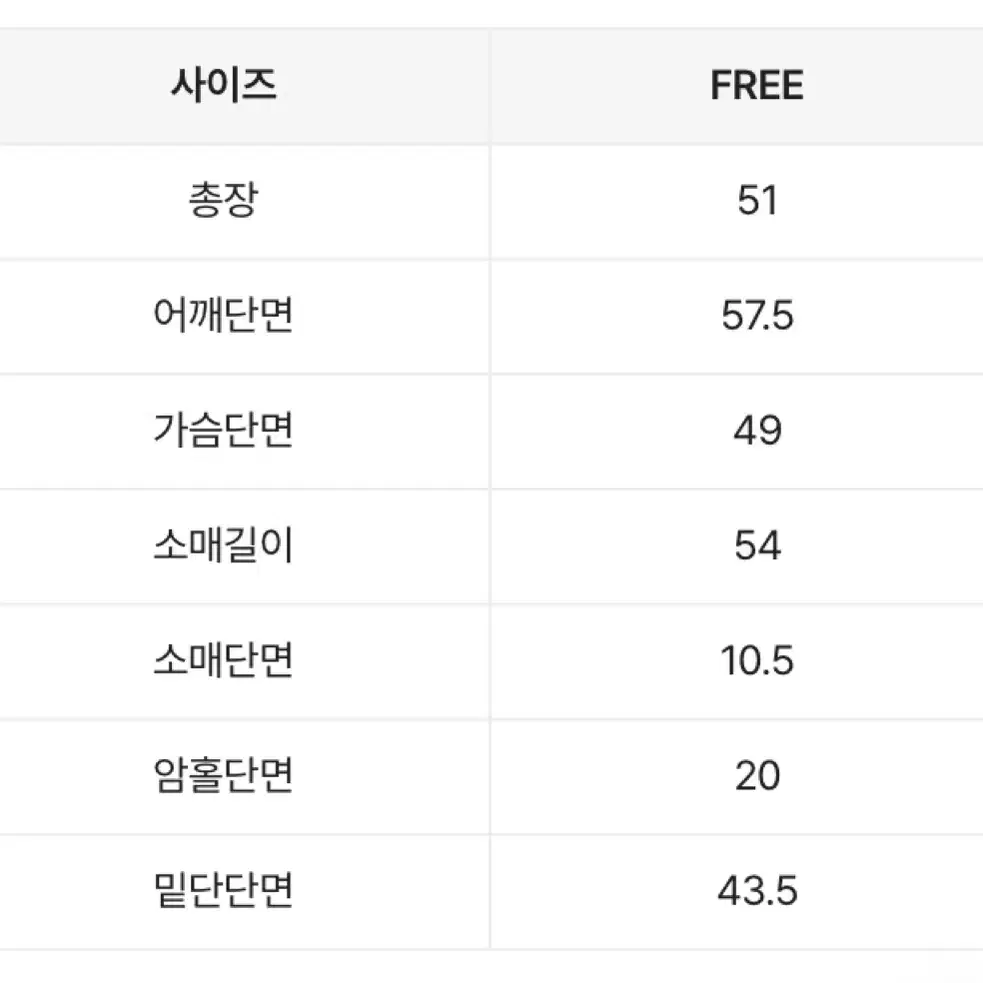
Task: Select the 54 sleeve length value
Action: 757,545
